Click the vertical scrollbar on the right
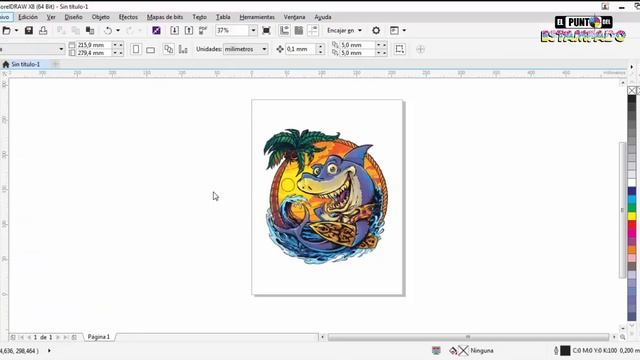Screen dimensions: 640x360 click(622, 210)
